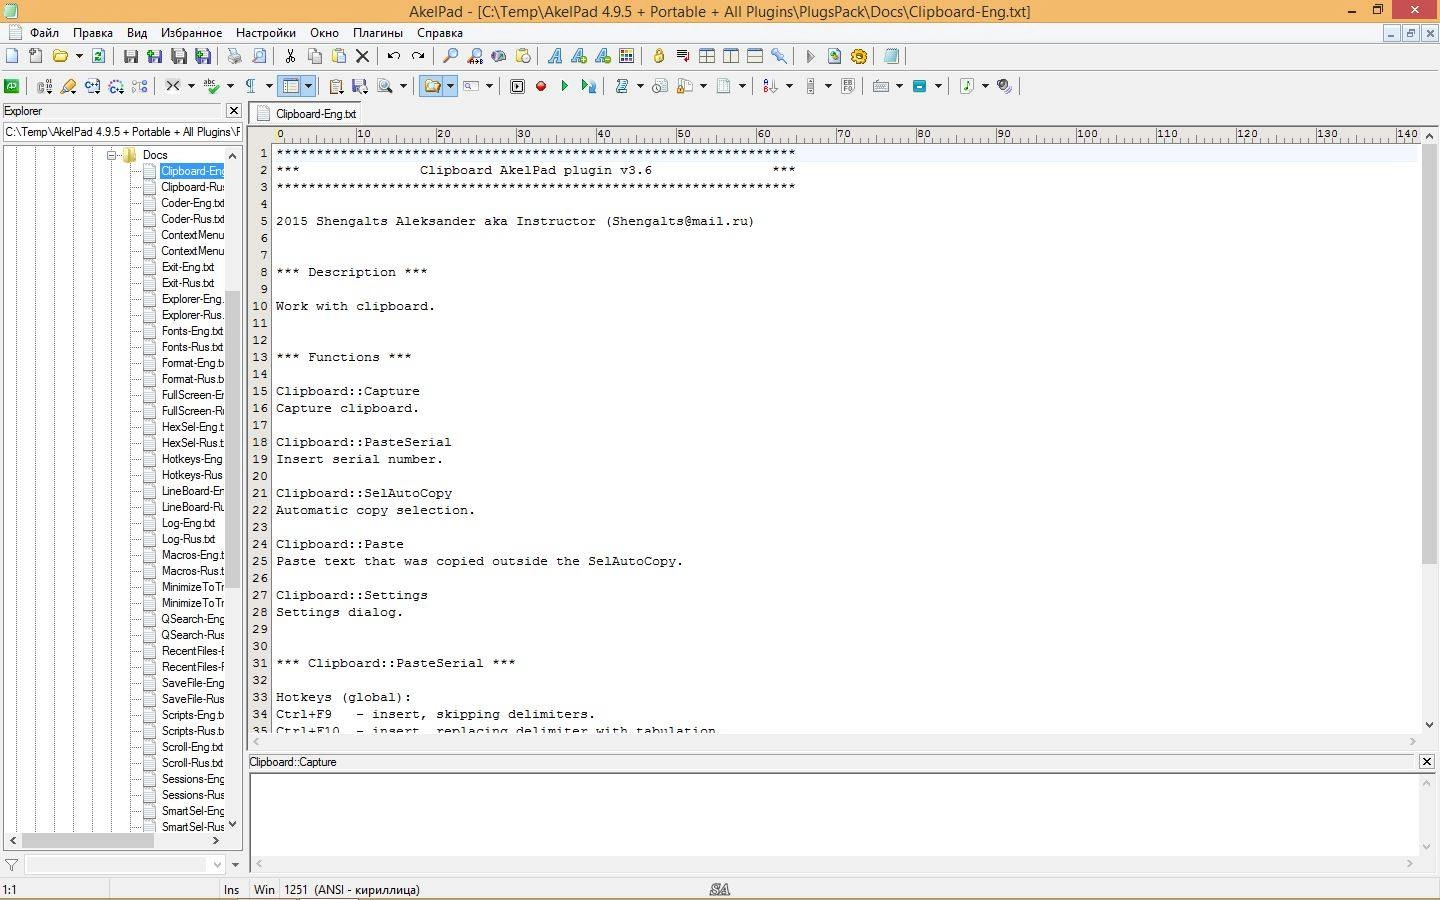
Task: Open Replace with the A-B magnifier icon
Action: [x=475, y=57]
